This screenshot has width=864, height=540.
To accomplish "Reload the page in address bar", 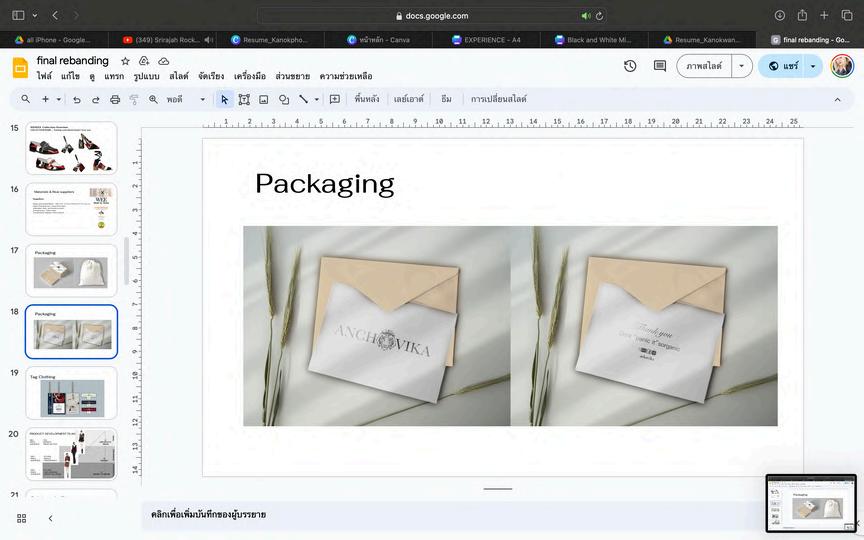I will click(600, 16).
